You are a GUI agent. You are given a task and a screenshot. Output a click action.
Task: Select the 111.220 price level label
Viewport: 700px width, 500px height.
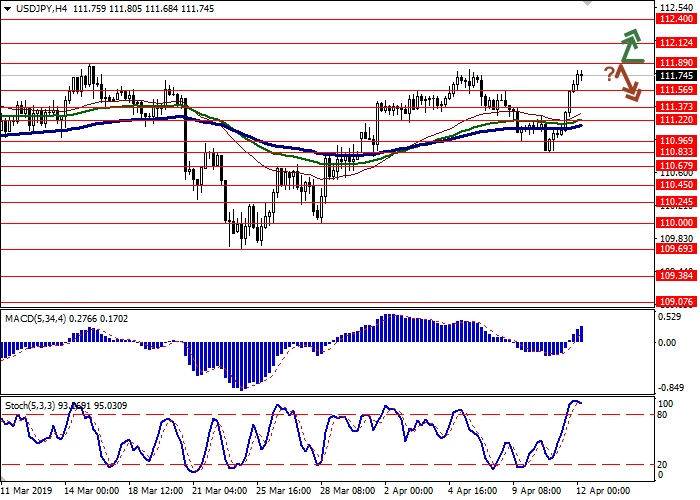tap(676, 119)
